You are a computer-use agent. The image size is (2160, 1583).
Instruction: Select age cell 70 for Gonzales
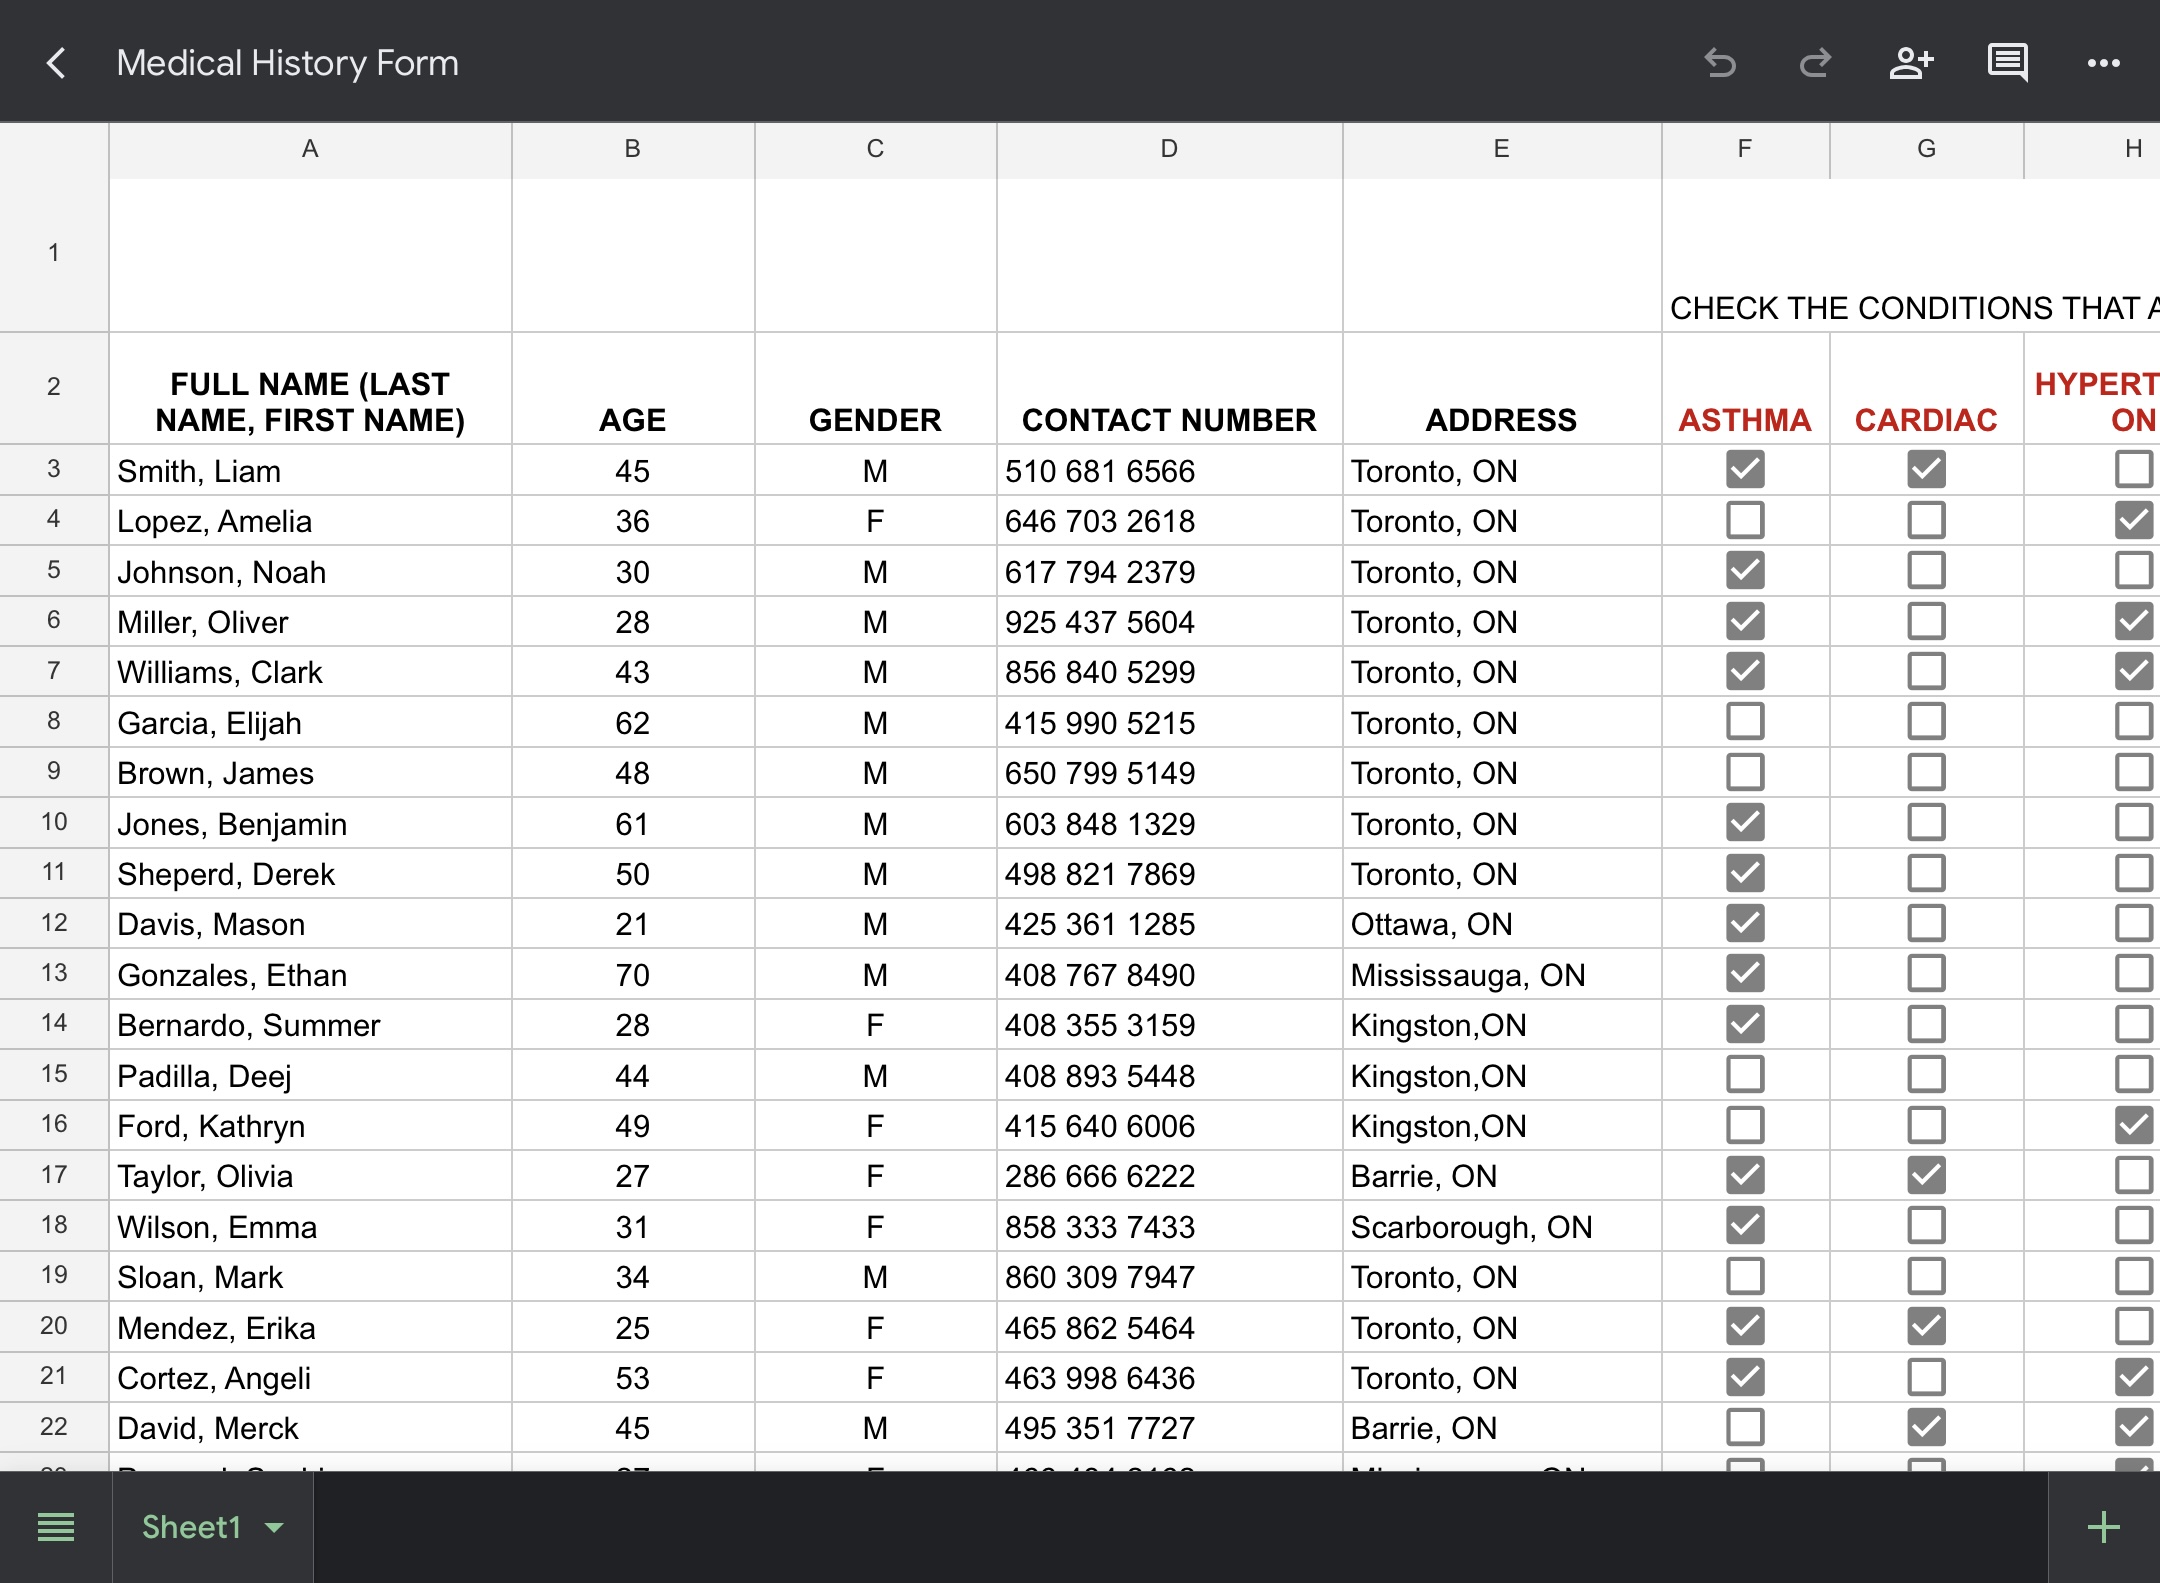coord(632,974)
